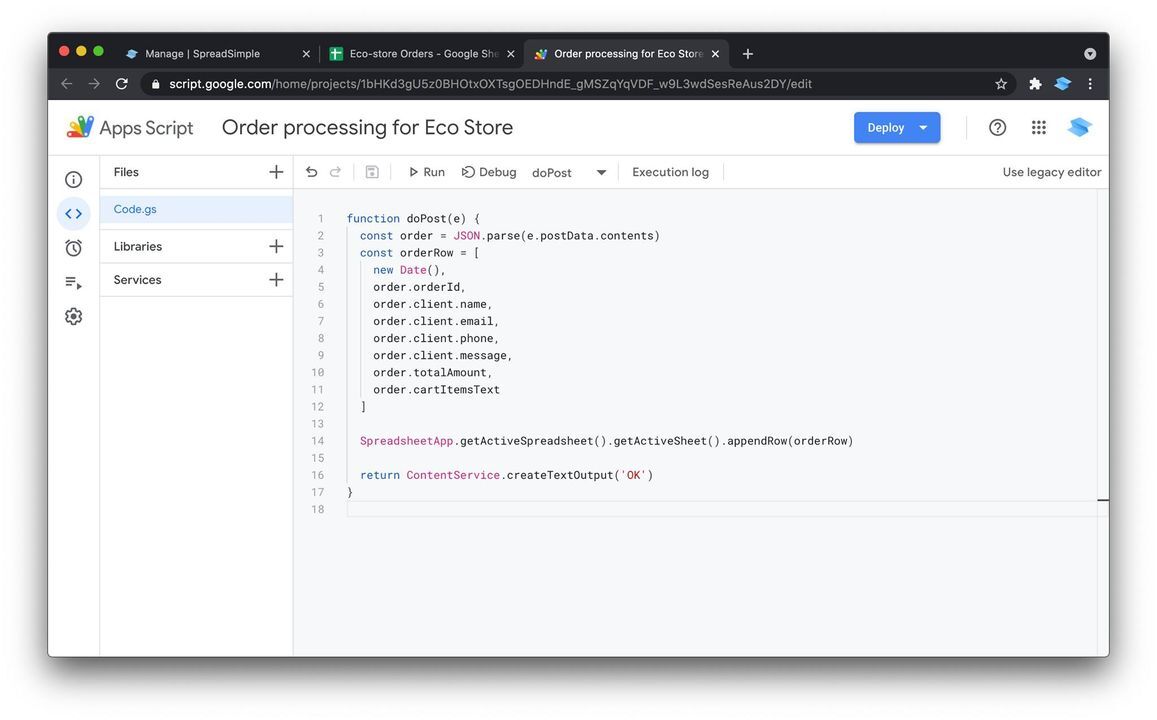Open the Triggers panel
Screen dimensions: 1157x720
[x=73, y=248]
